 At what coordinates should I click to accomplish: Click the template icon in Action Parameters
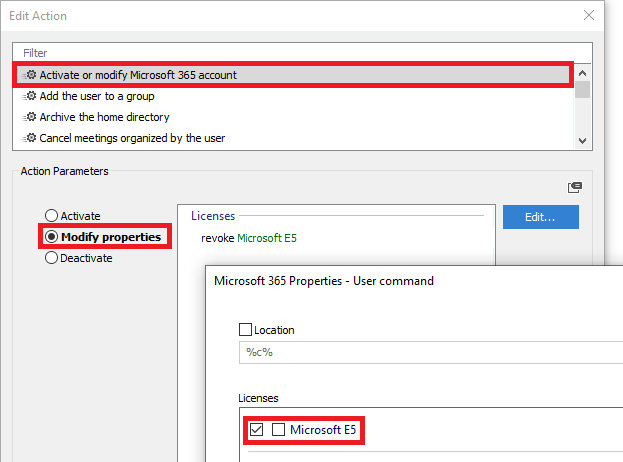tap(575, 188)
